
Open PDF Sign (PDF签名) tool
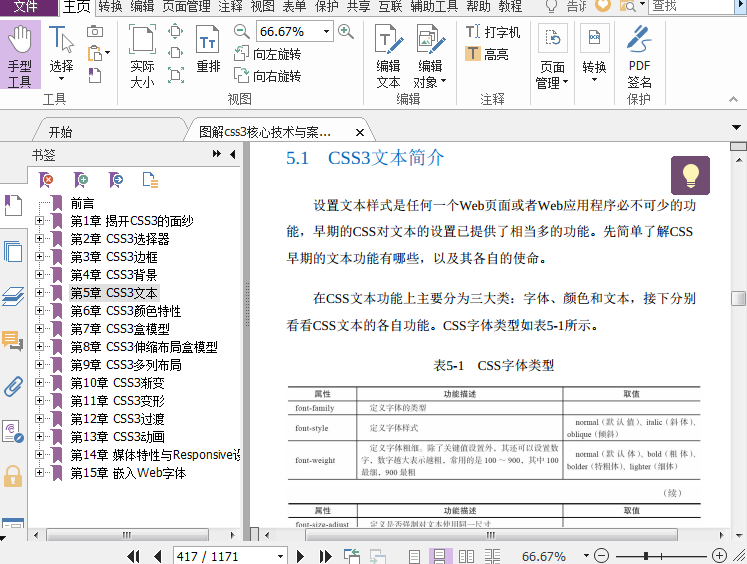pos(639,57)
